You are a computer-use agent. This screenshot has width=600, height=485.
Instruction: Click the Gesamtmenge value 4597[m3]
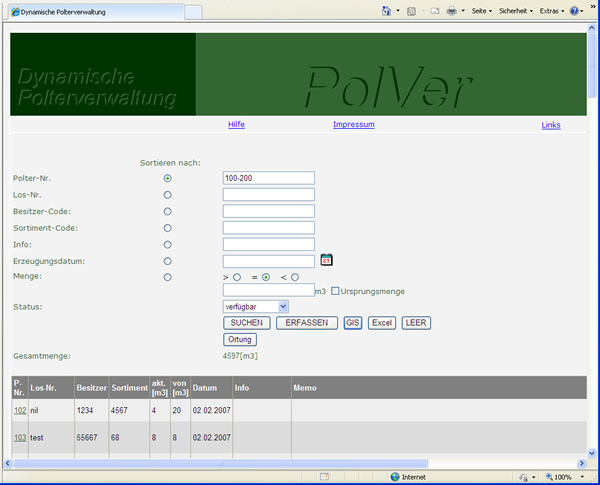[x=240, y=356]
